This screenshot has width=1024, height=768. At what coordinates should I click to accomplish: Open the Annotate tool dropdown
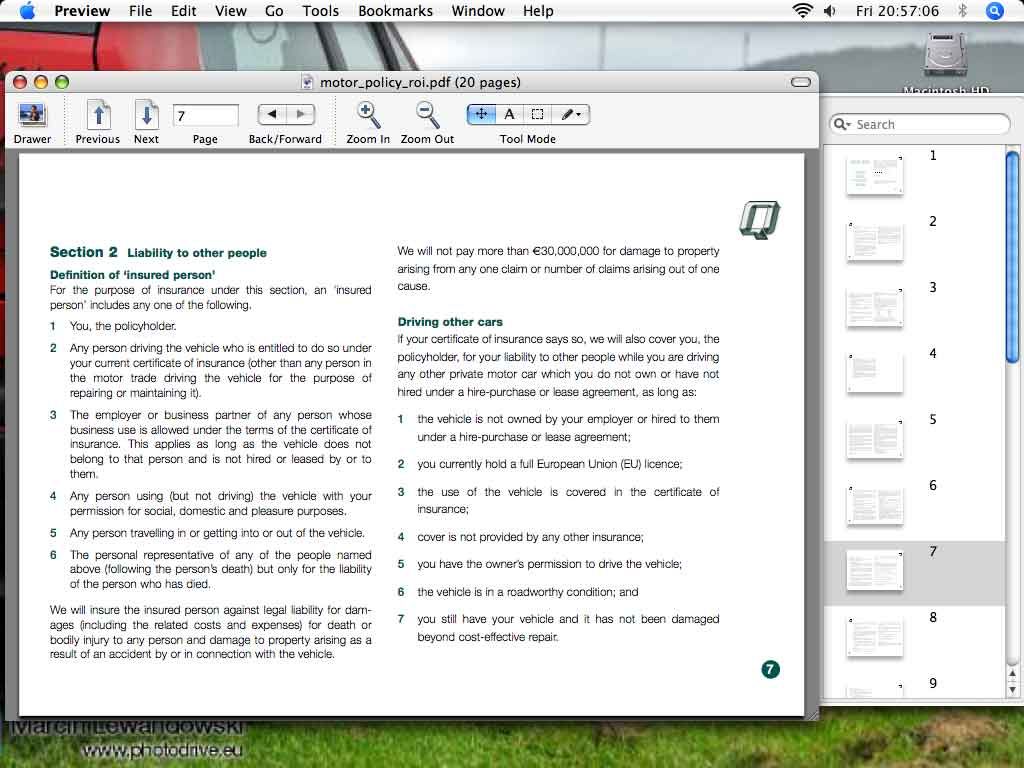[x=571, y=114]
